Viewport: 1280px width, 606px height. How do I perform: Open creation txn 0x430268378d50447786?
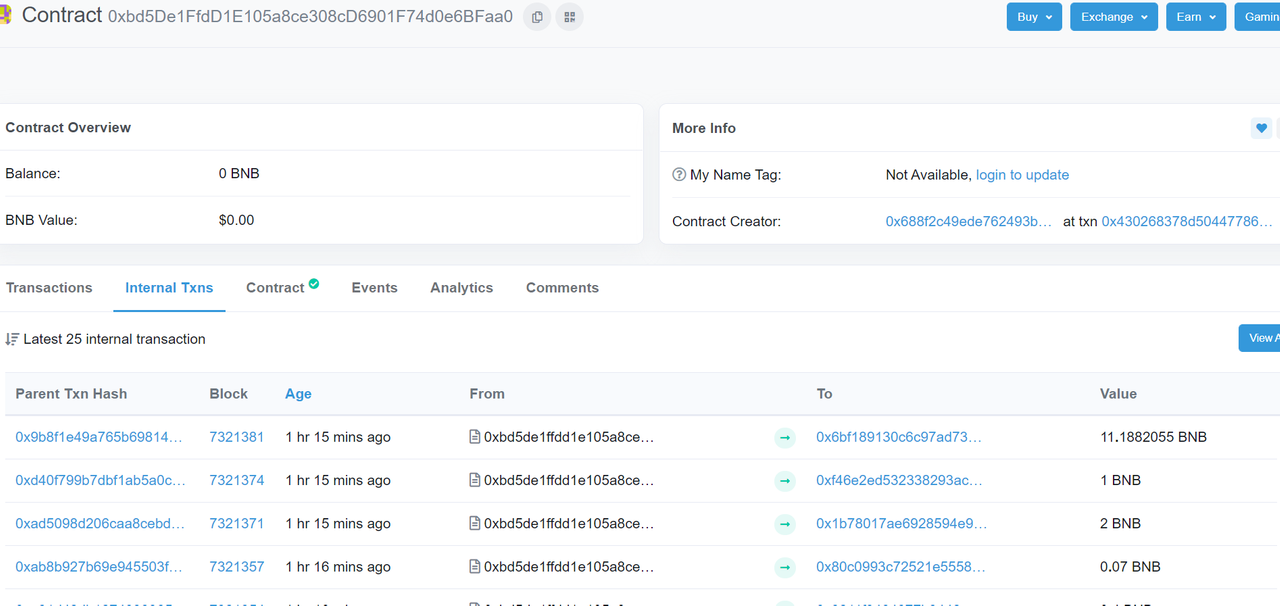click(1187, 221)
